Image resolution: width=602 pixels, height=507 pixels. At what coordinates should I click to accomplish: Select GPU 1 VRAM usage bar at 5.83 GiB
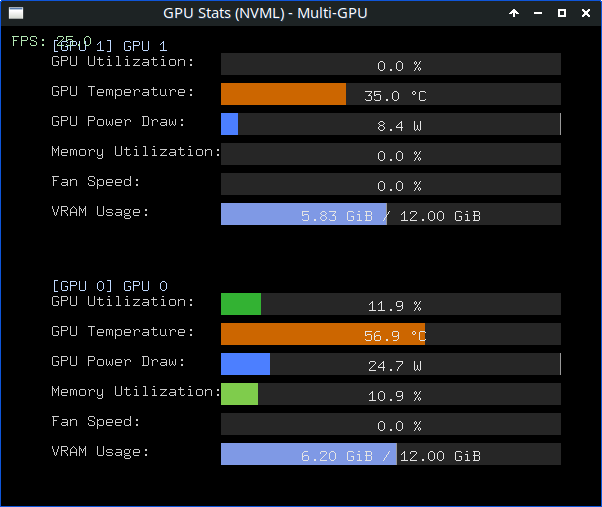click(390, 214)
